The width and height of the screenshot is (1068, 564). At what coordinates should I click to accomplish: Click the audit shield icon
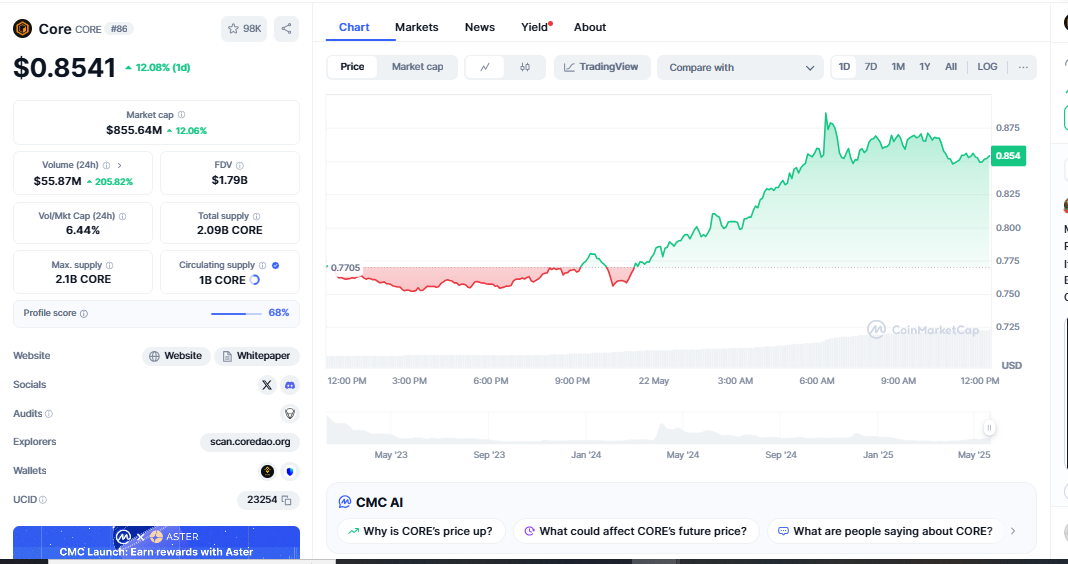(x=289, y=413)
